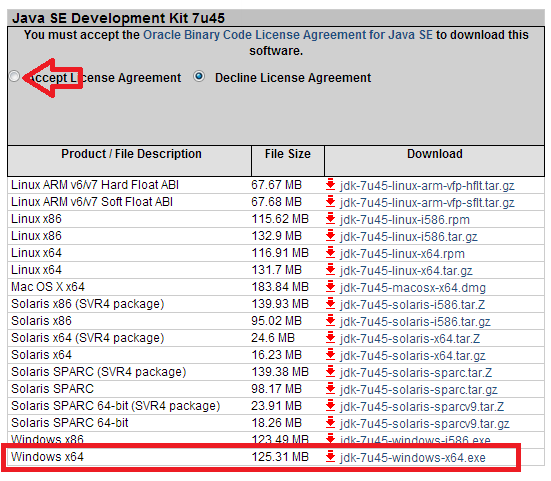
Task: Click the Solaris x86 (SVR4 package) cell
Action: (x=87, y=304)
